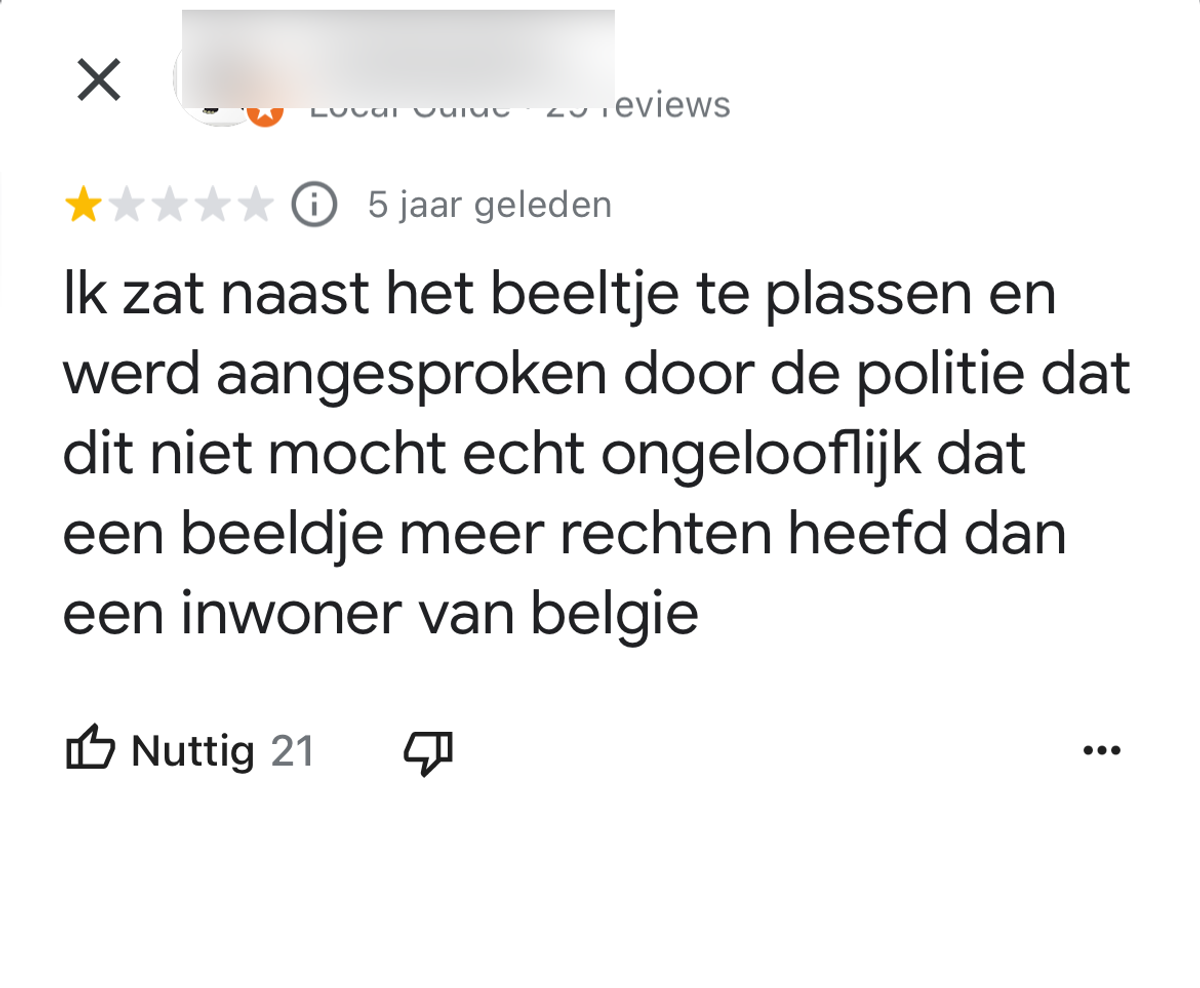Click the orange Local Guide star badge
Image resolution: width=1200 pixels, height=988 pixels.
[265, 112]
